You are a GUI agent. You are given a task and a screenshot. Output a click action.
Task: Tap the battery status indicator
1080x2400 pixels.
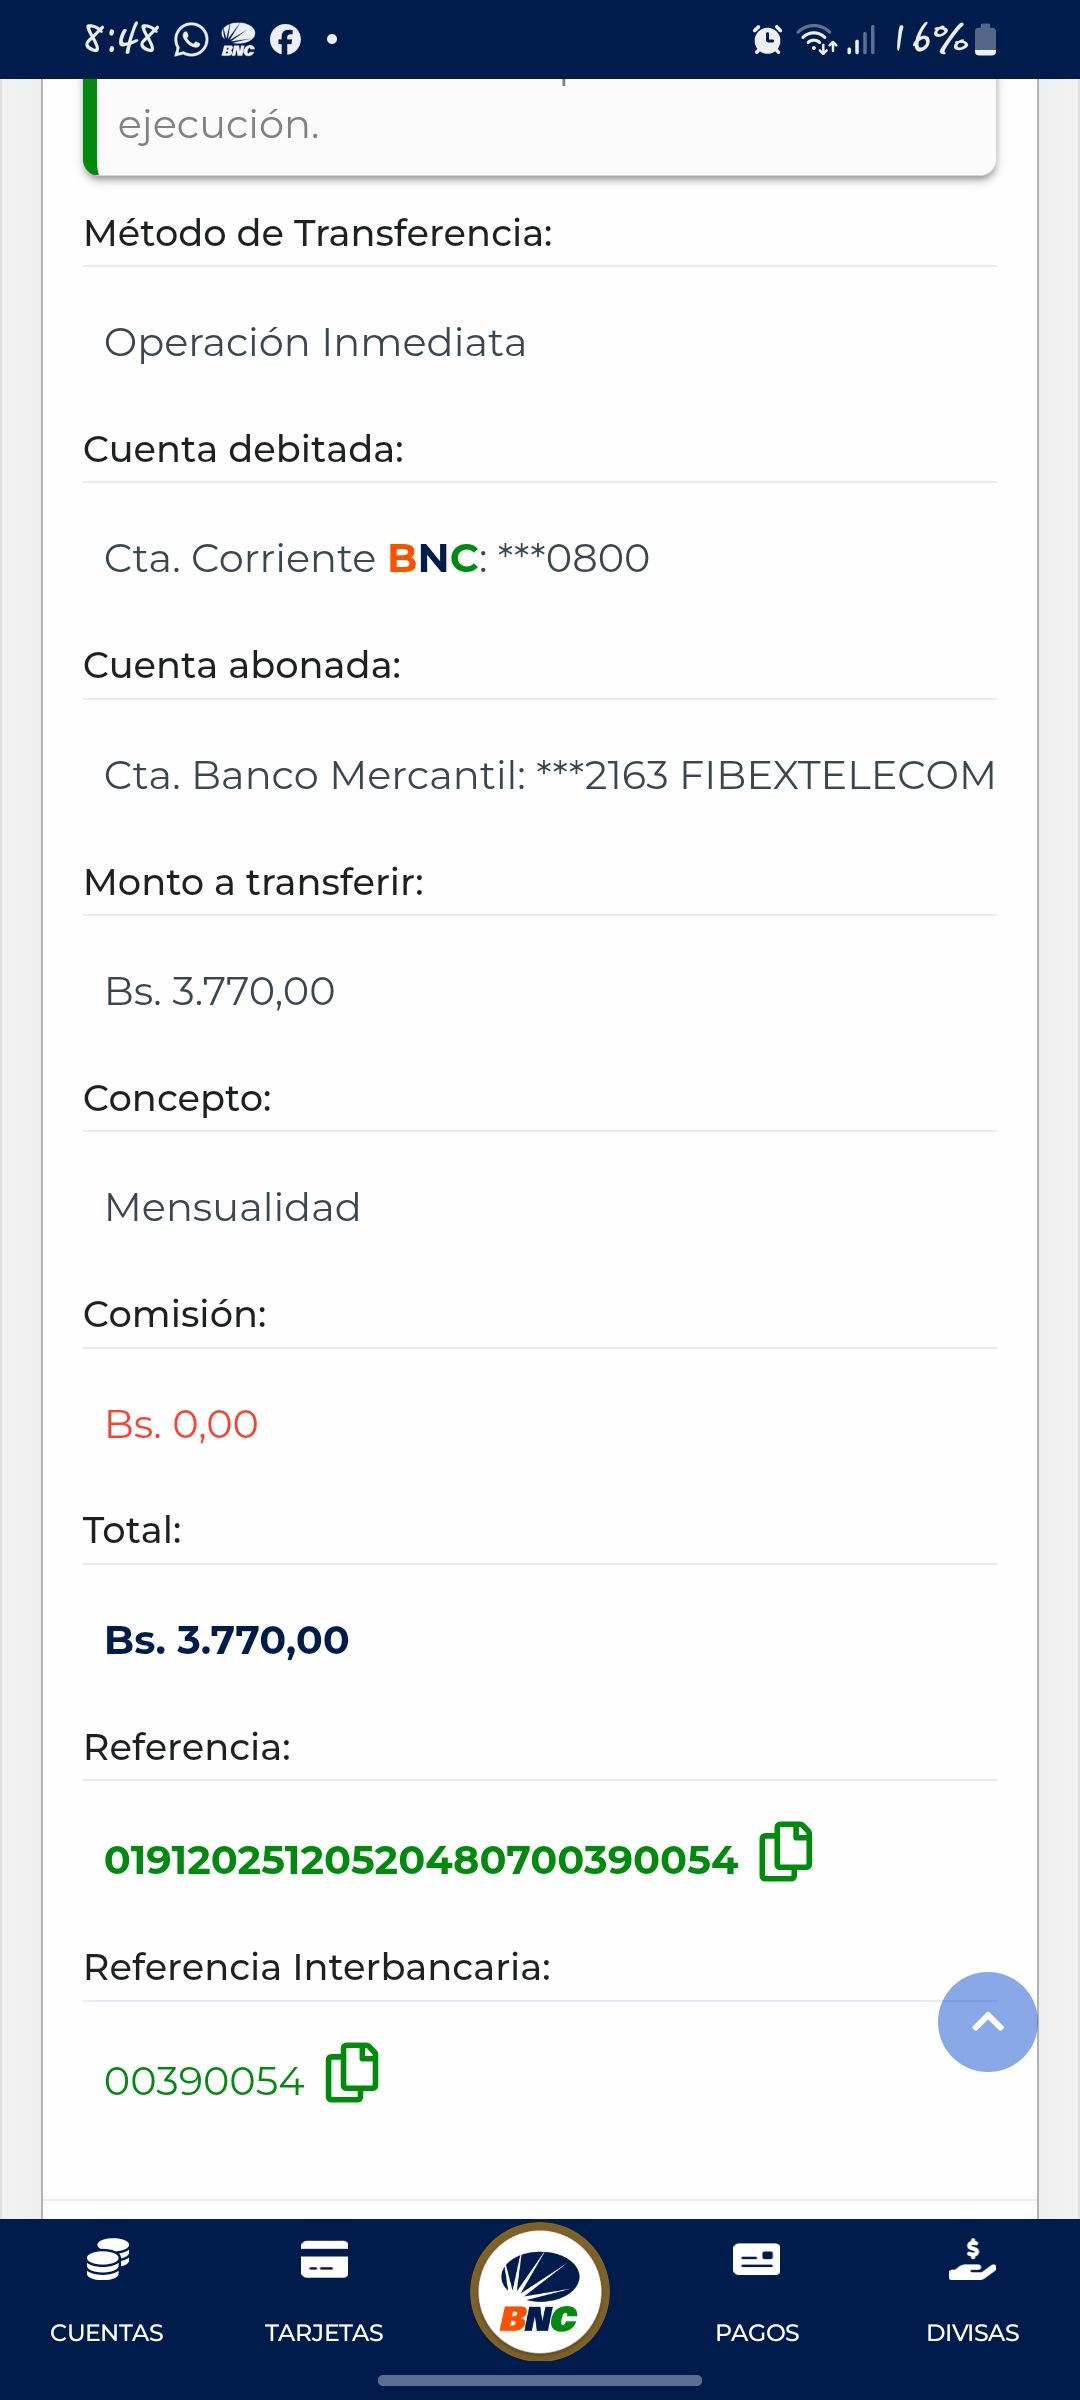pyautogui.click(x=986, y=40)
